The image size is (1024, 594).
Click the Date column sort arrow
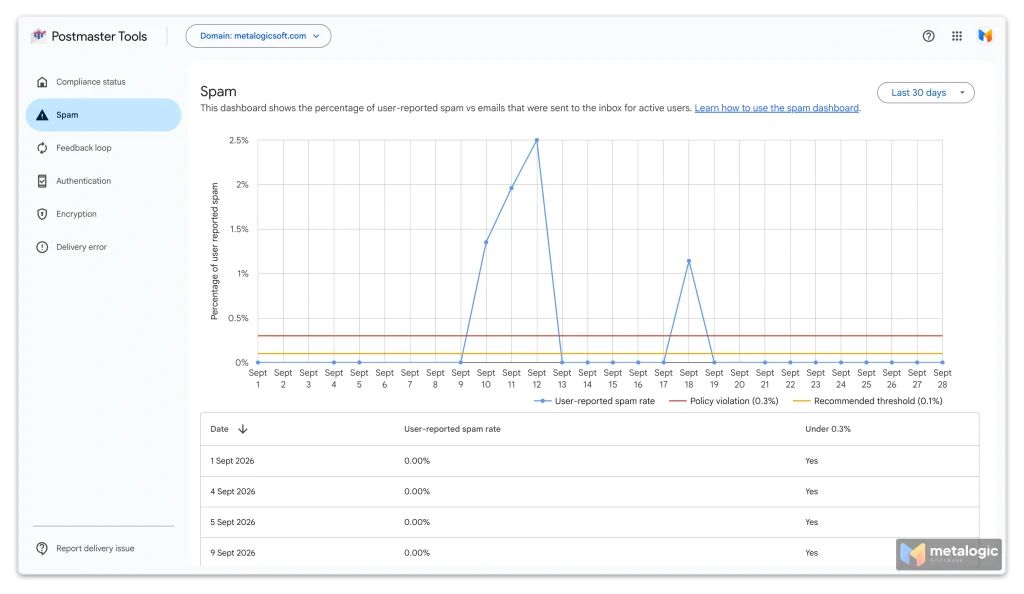pos(243,429)
